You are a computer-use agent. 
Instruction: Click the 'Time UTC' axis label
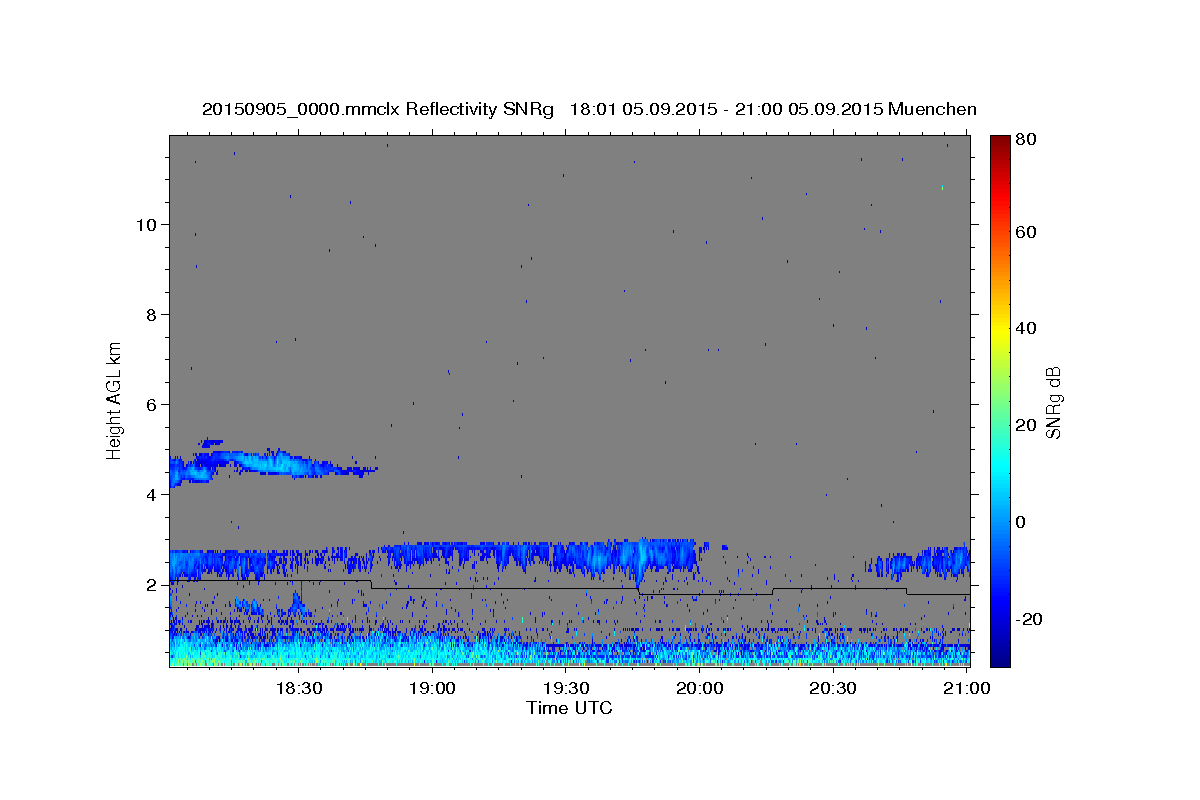coord(569,708)
